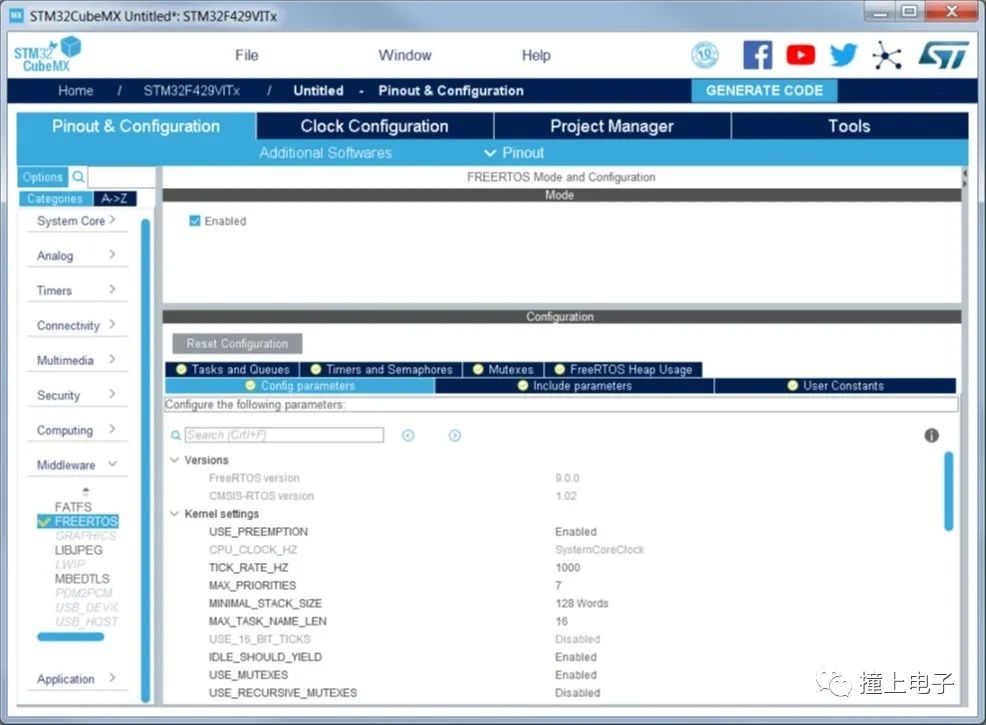
Task: Open the Timers and Semaphores tab
Action: click(382, 369)
